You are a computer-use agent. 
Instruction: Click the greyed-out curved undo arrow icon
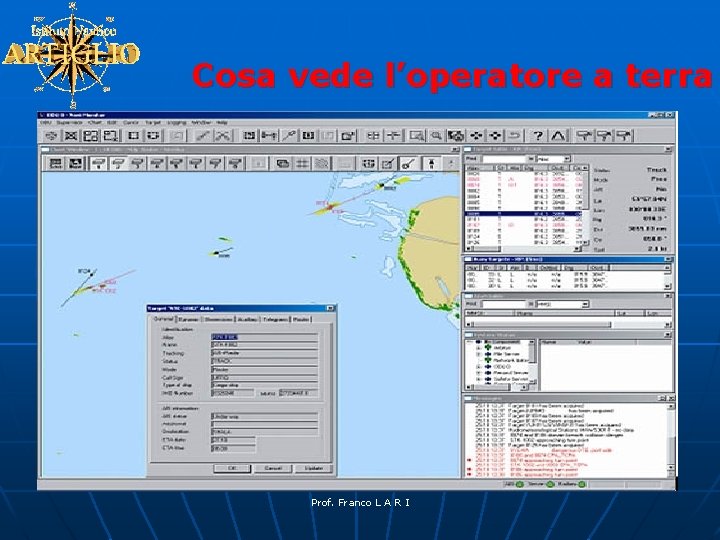click(x=515, y=135)
